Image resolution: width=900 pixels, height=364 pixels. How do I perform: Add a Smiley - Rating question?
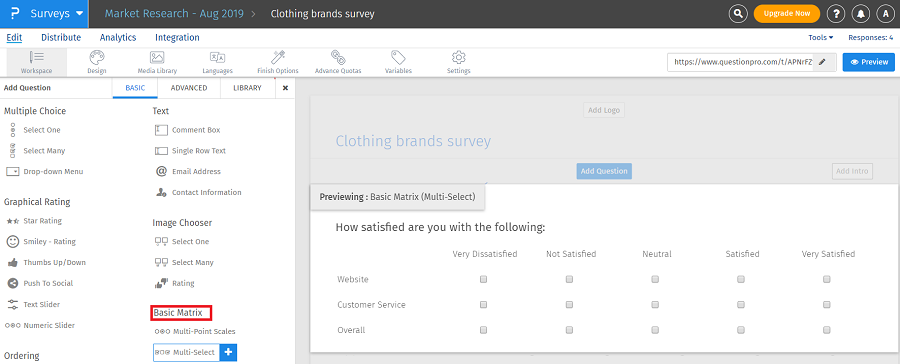41,241
